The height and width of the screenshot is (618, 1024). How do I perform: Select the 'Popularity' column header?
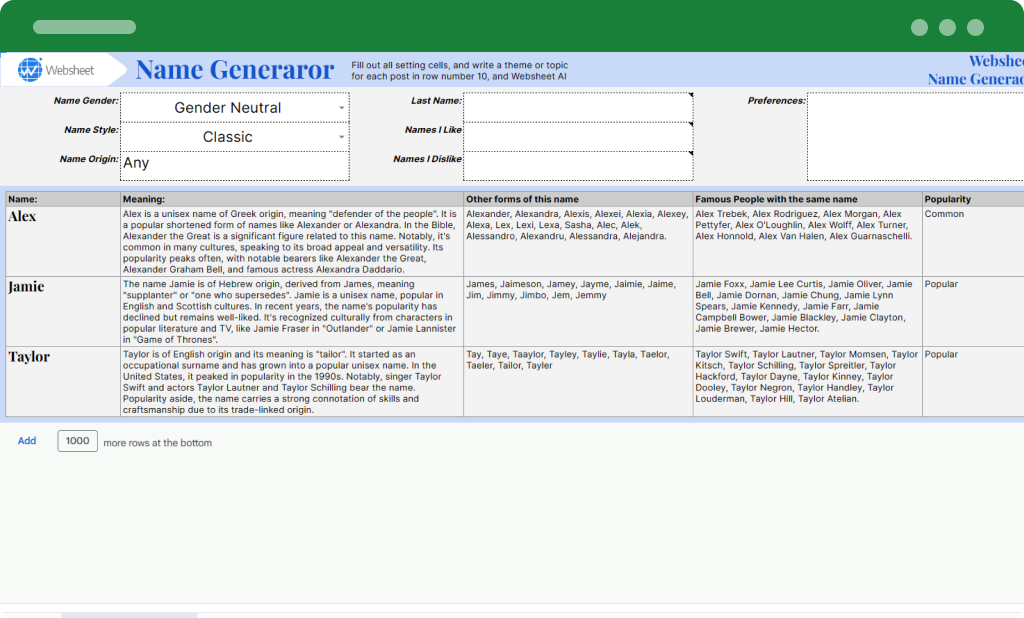(973, 199)
